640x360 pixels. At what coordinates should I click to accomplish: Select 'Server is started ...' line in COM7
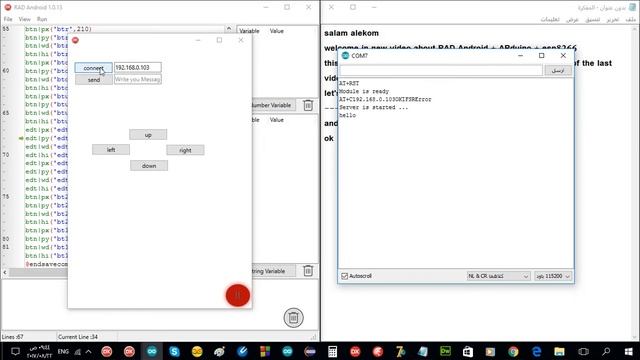(373, 107)
